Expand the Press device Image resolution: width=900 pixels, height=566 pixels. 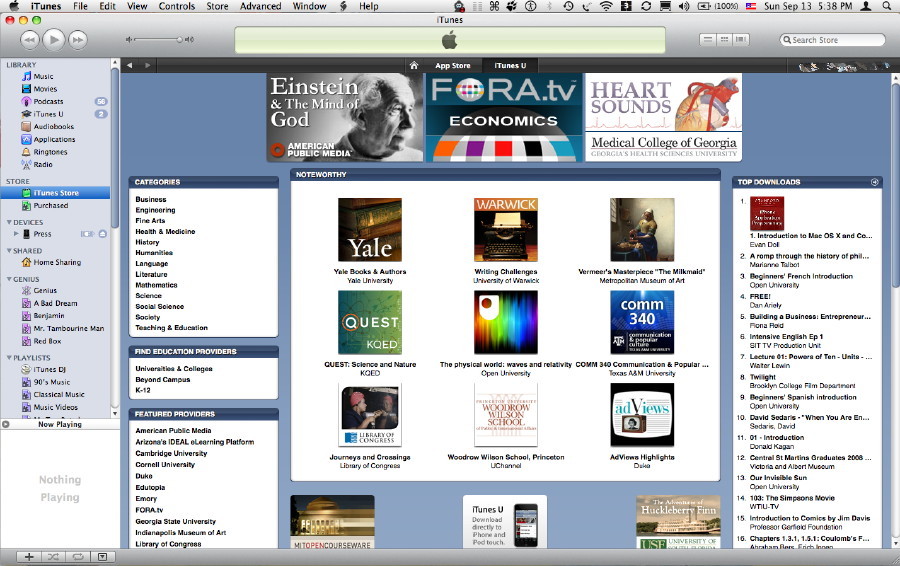pos(16,234)
